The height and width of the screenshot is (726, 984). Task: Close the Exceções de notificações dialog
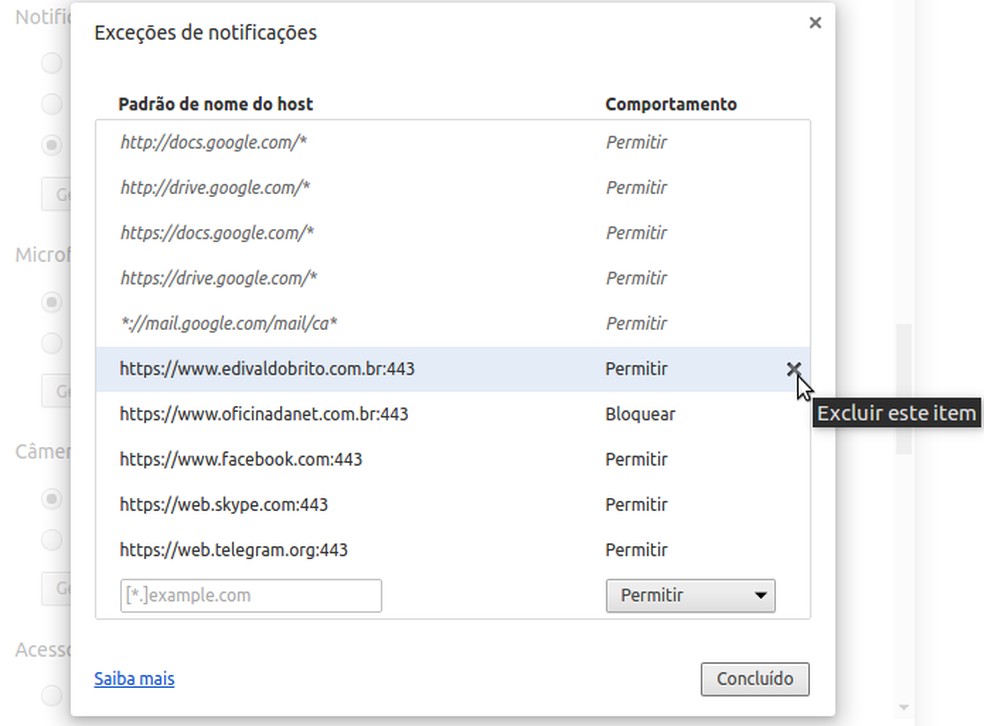coord(815,22)
